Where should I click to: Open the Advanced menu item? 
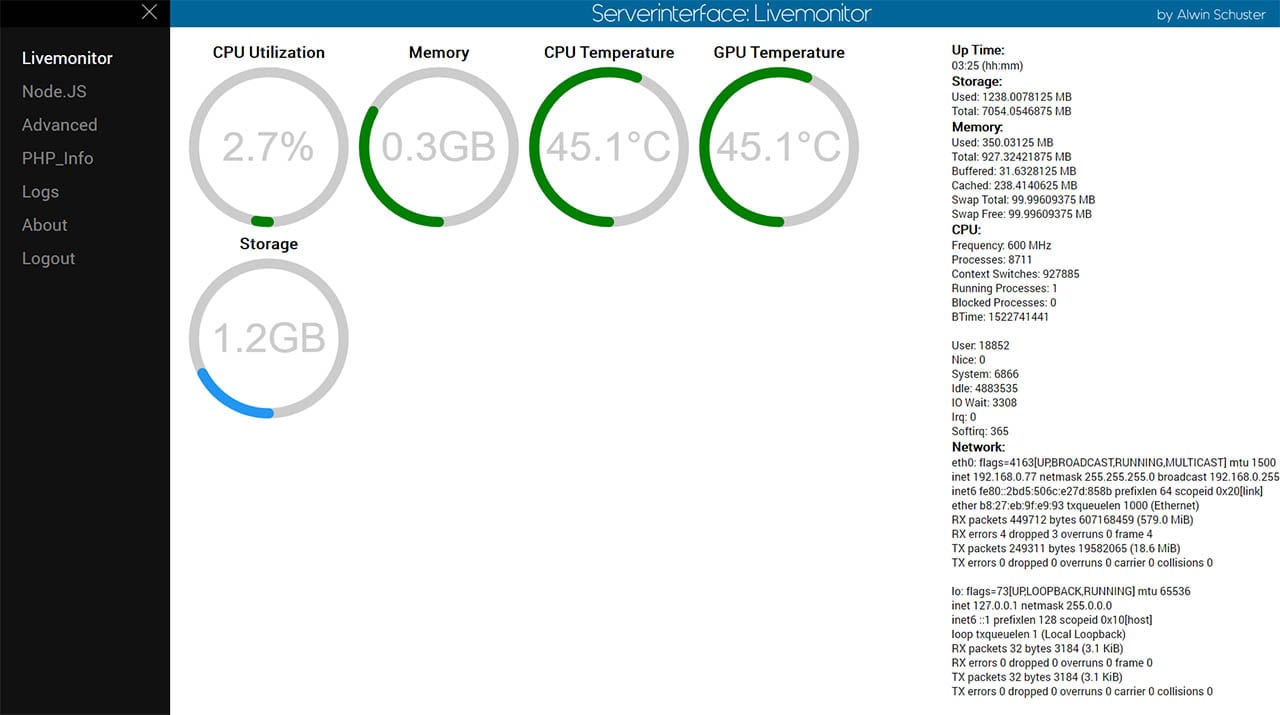60,125
